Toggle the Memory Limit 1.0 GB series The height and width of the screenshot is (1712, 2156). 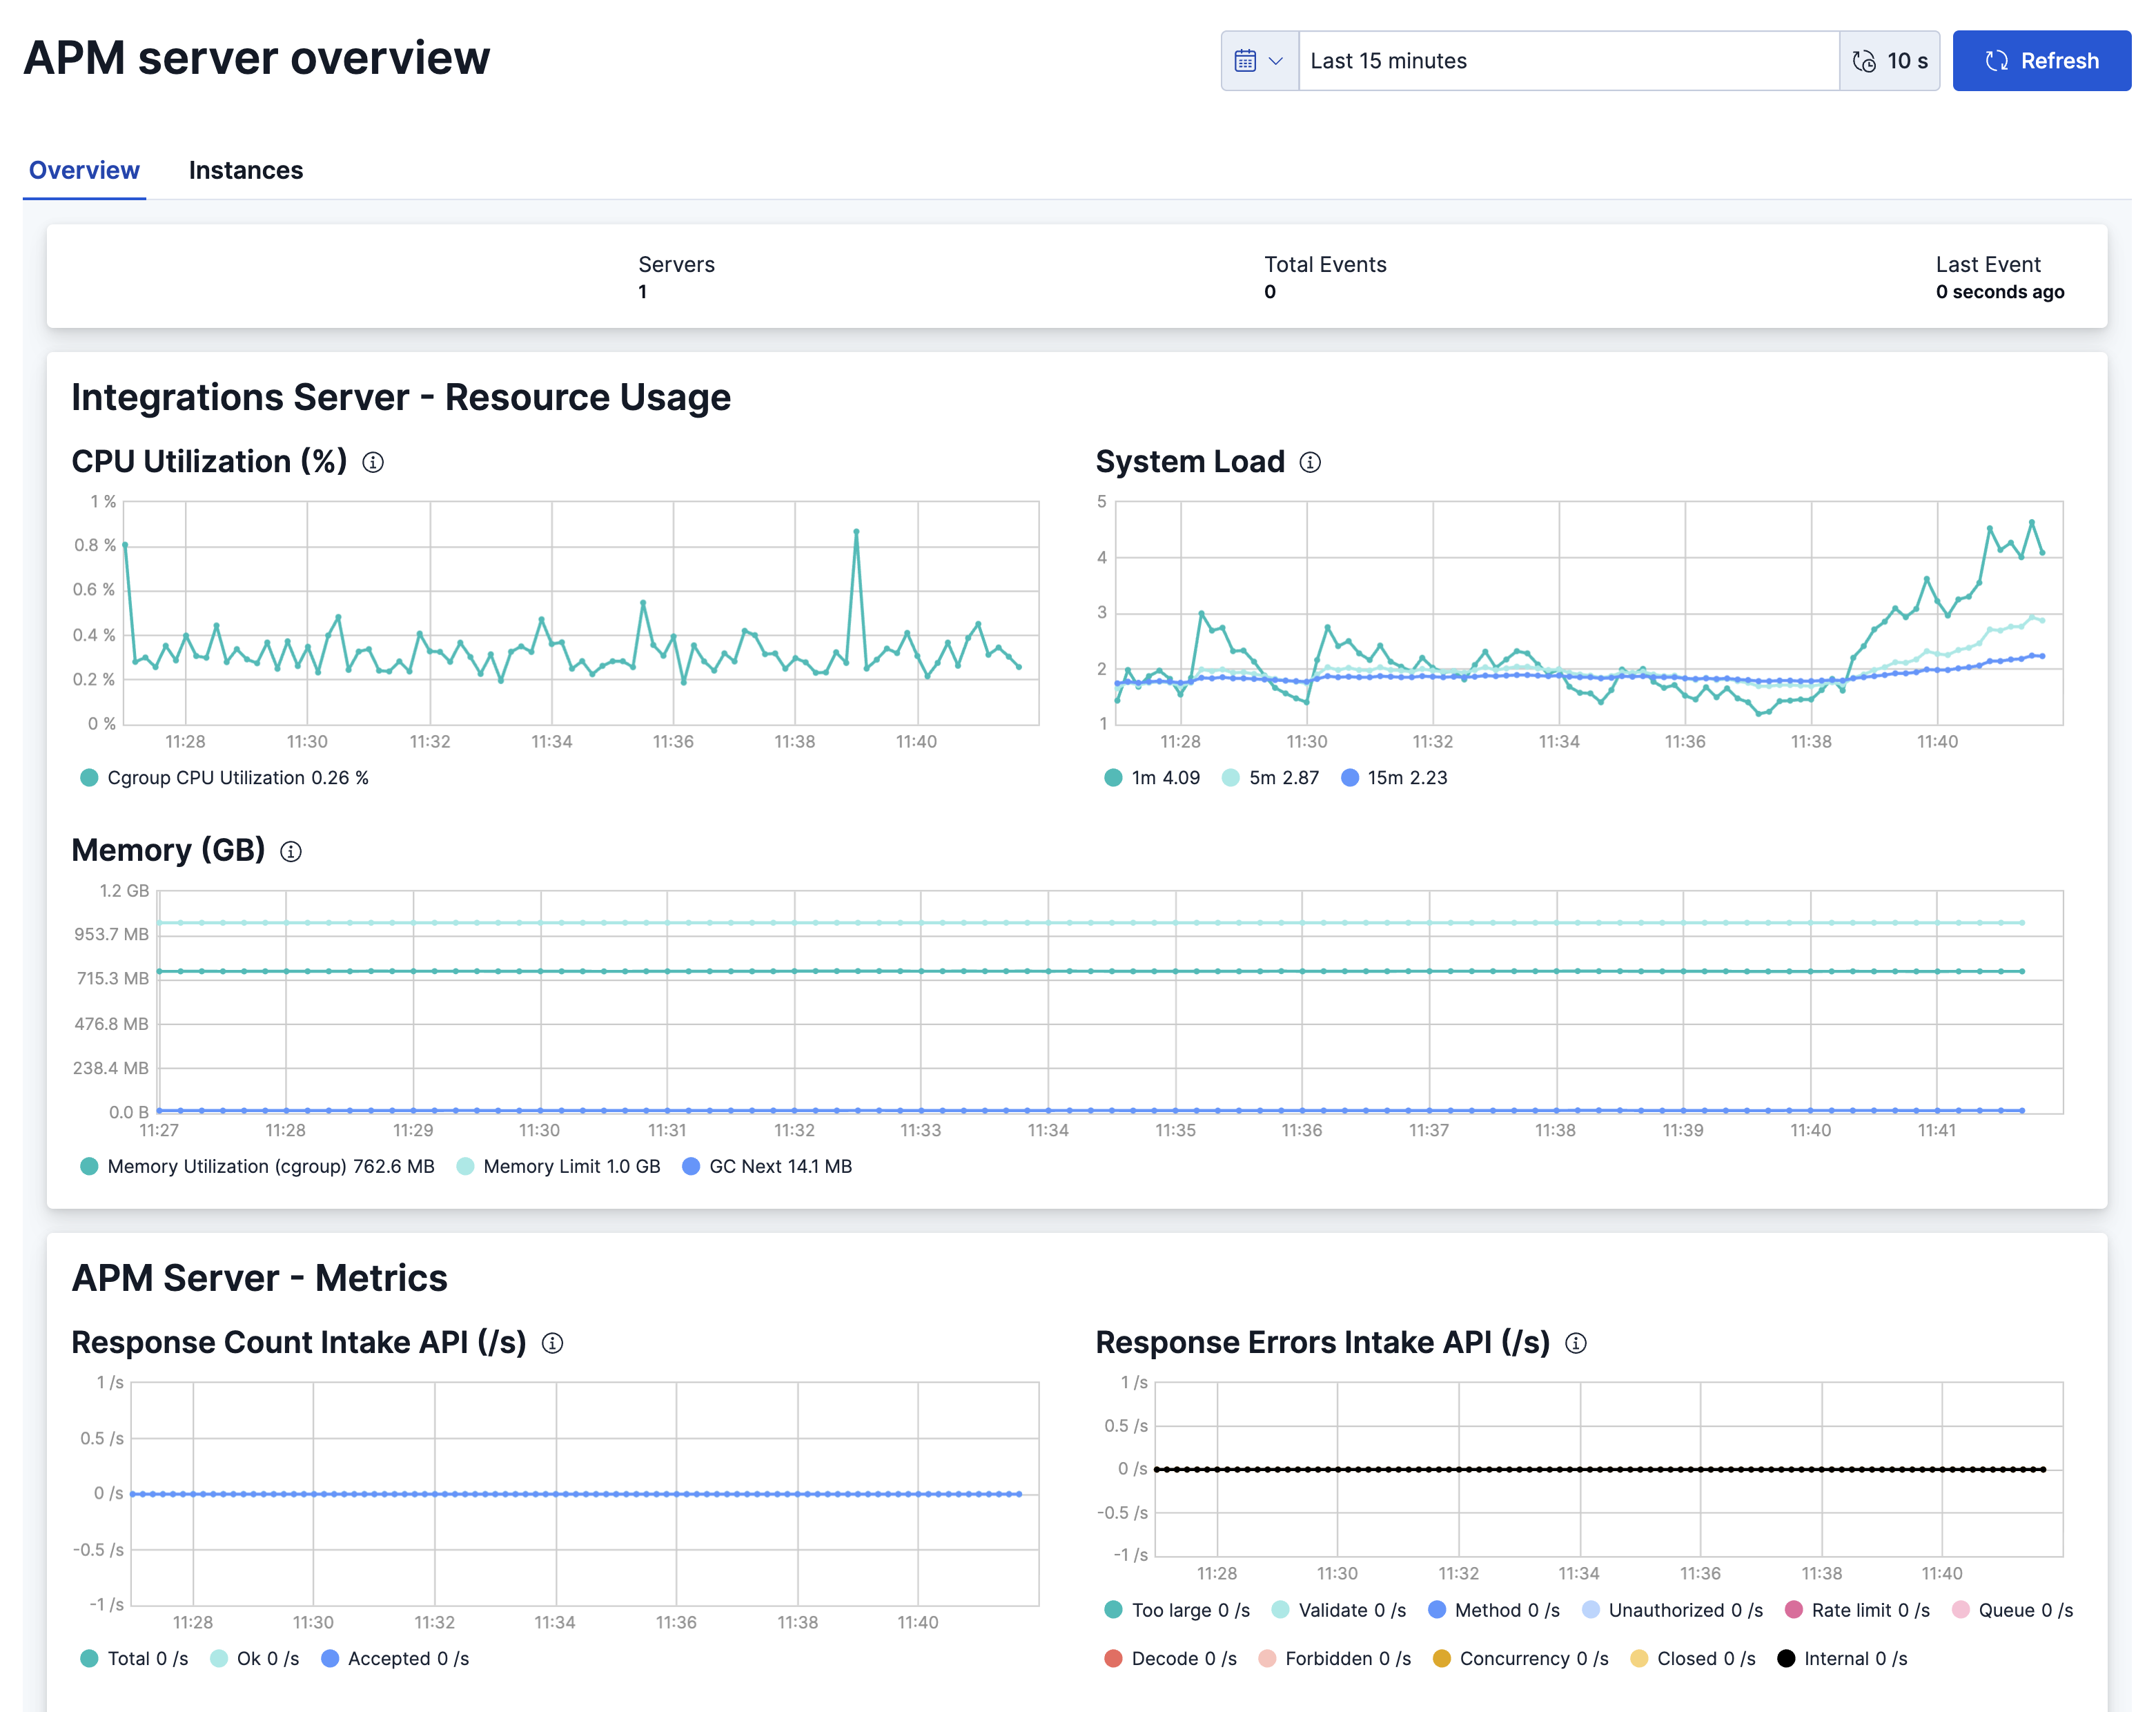(x=570, y=1166)
